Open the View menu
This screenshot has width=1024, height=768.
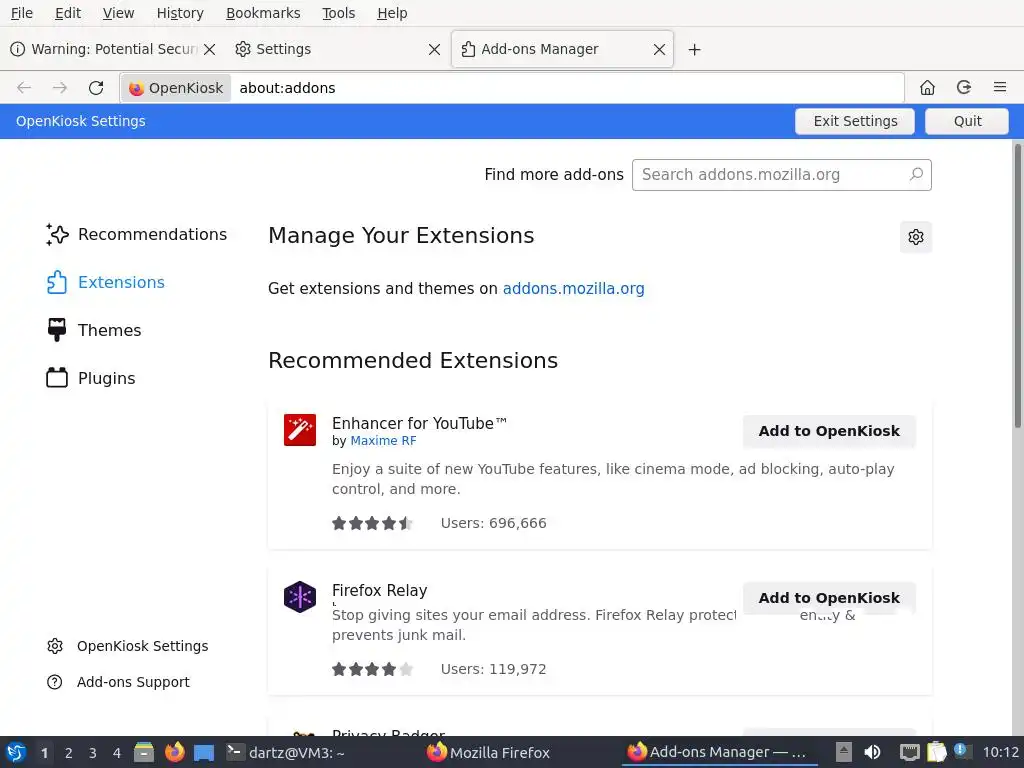[x=118, y=13]
